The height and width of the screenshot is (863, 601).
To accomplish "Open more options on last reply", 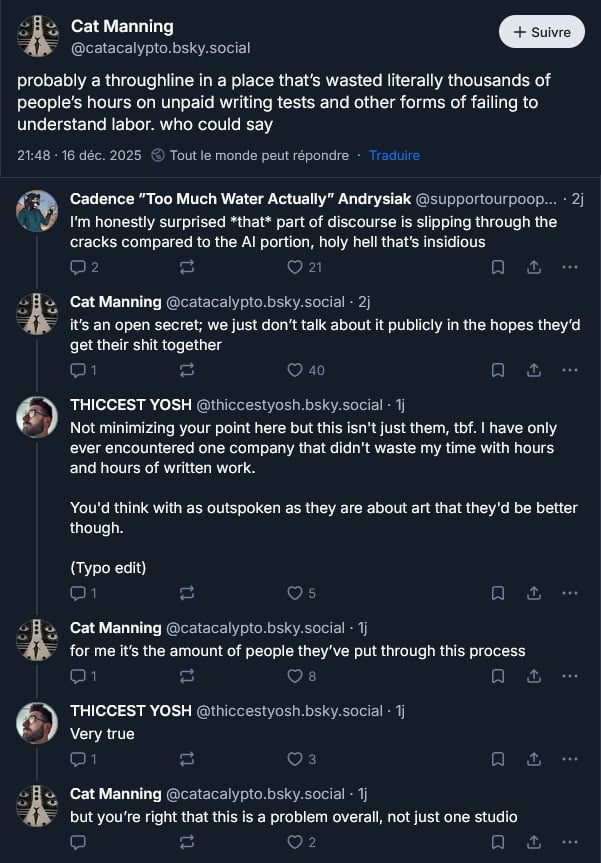I will tap(570, 842).
